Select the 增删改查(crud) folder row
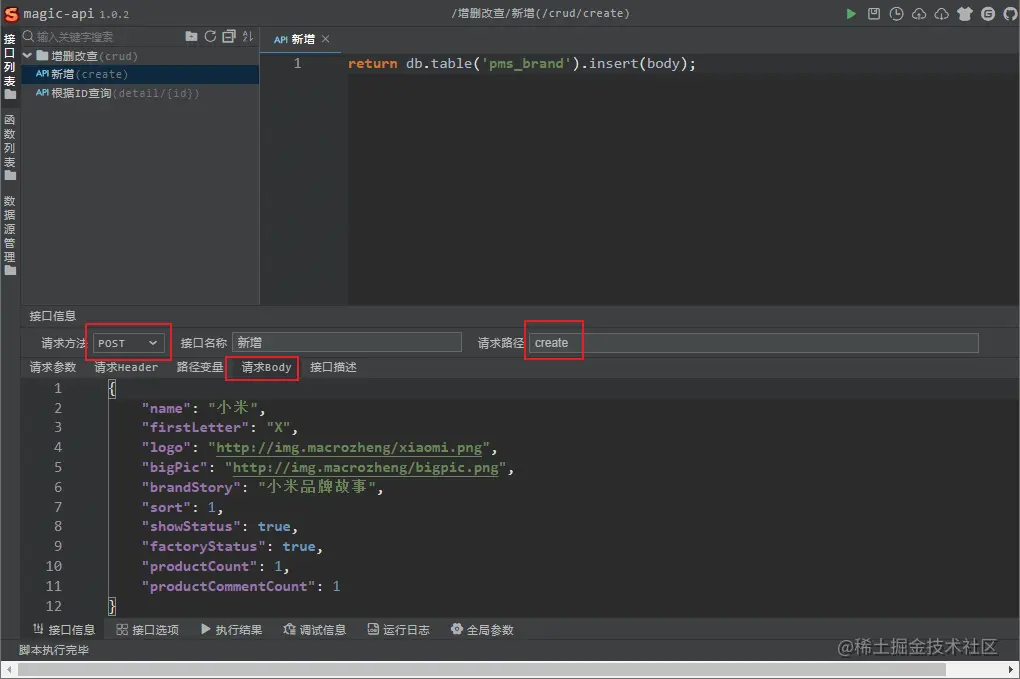The width and height of the screenshot is (1020, 679). pos(140,56)
